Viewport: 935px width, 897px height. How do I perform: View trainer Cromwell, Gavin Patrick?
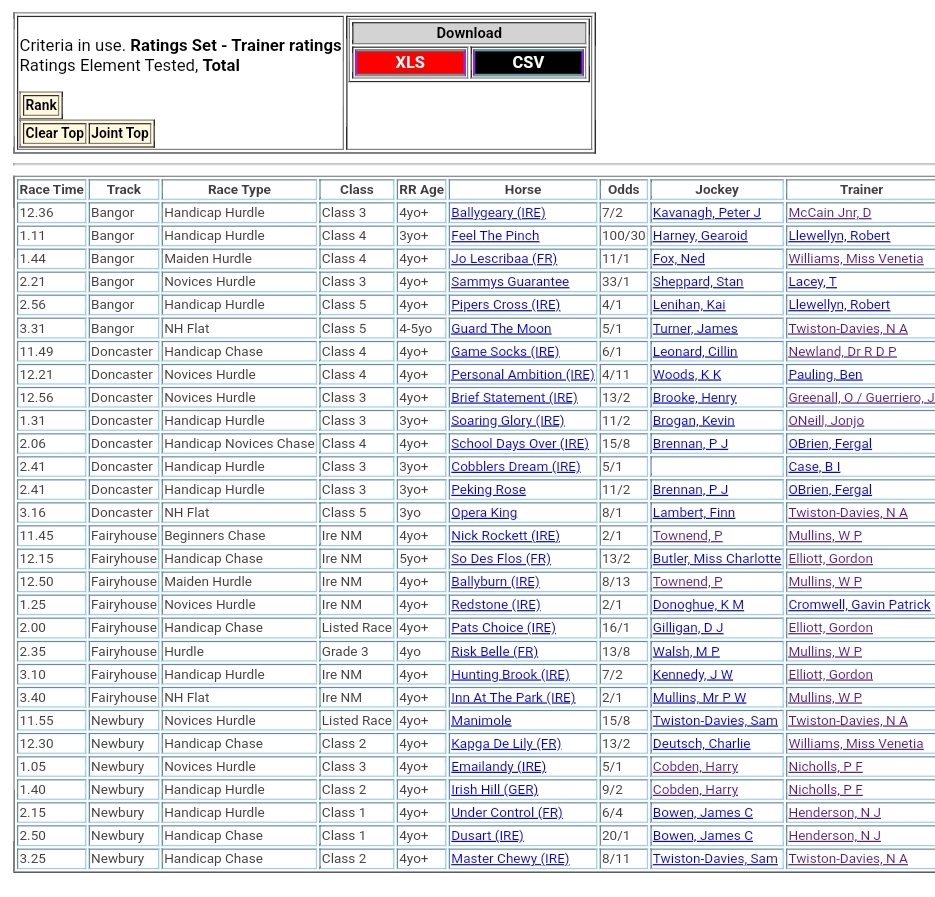click(x=859, y=605)
